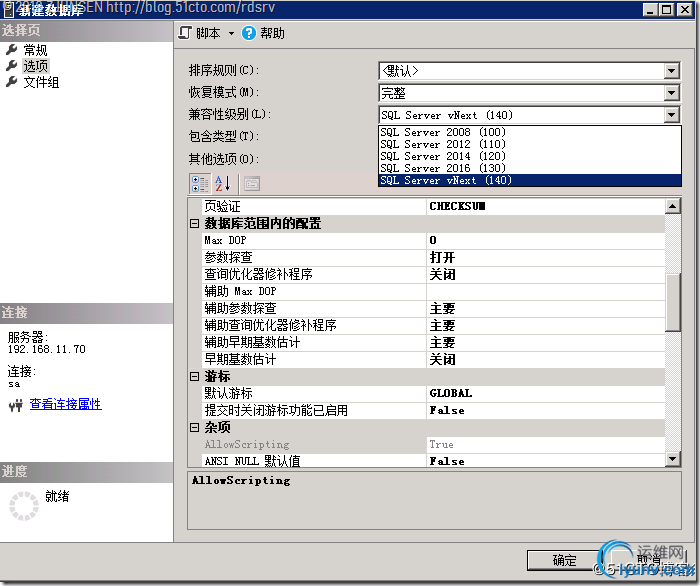The width and height of the screenshot is (700, 586).
Task: Select the ANSI NULL 默认值 row
Action: (433, 461)
